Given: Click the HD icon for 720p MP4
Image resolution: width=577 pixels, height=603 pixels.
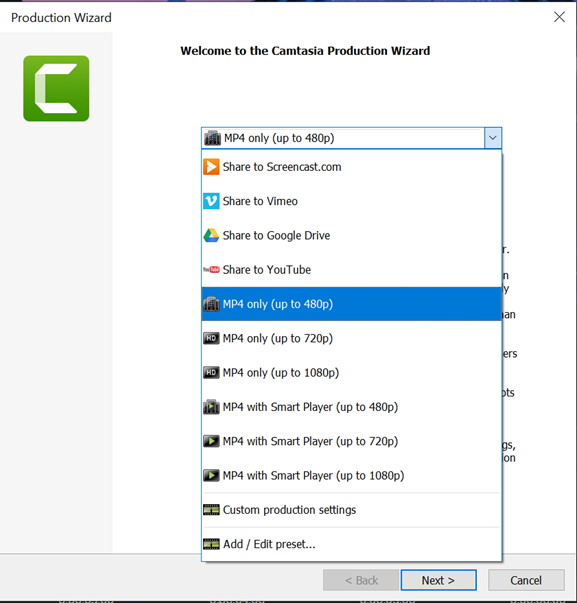Looking at the screenshot, I should 211,338.
